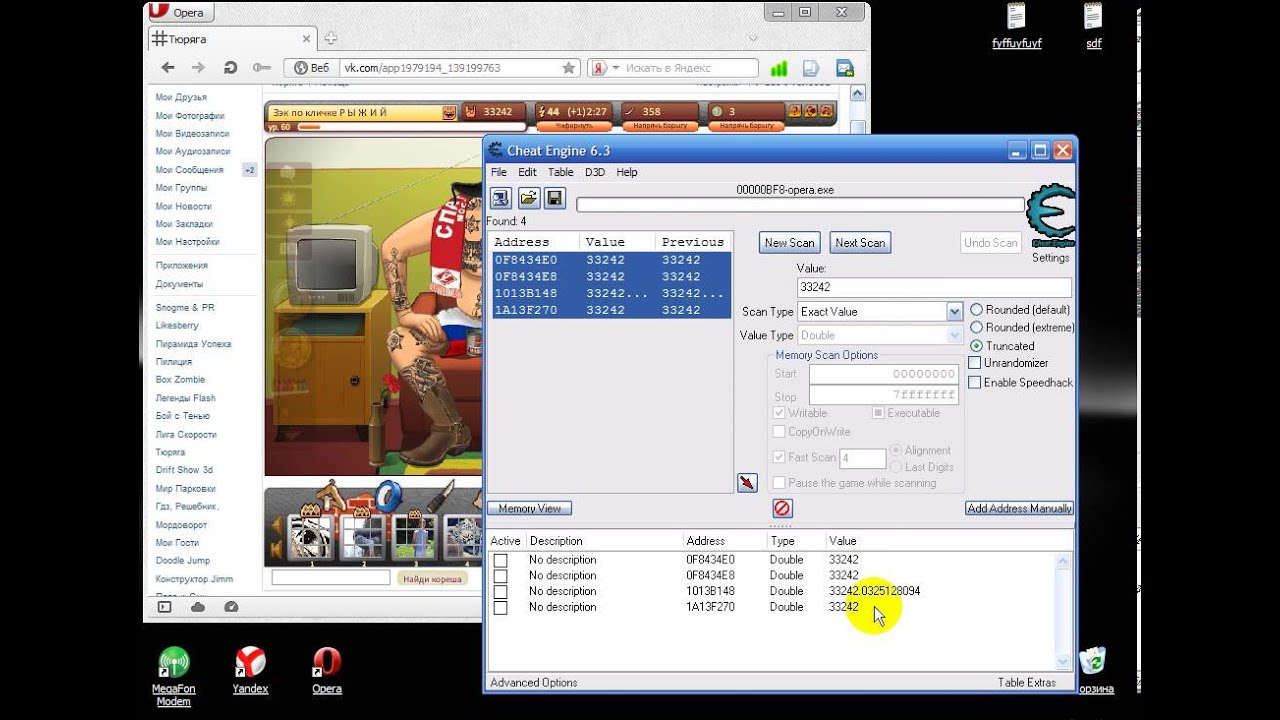The image size is (1280, 720).
Task: Open Help menu in Cheat Engine
Action: (627, 172)
